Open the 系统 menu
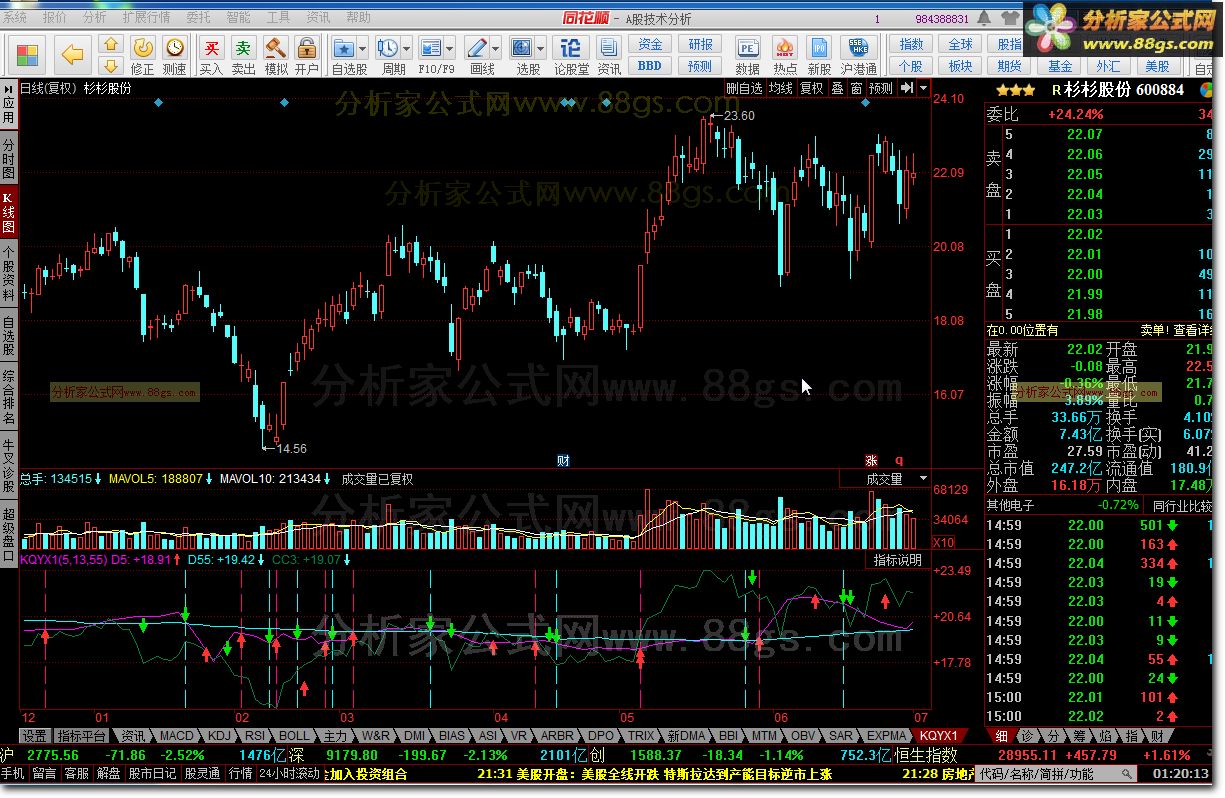1225x798 pixels. click(15, 18)
